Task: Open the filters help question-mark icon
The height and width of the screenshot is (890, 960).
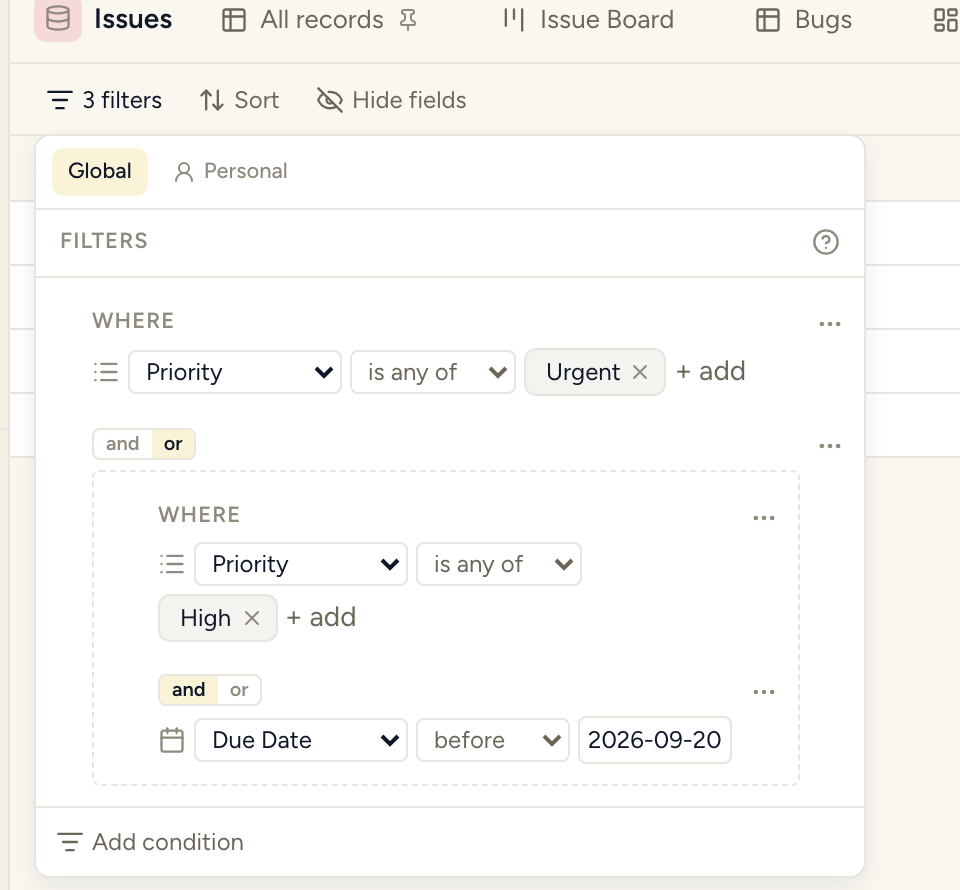Action: click(x=825, y=242)
